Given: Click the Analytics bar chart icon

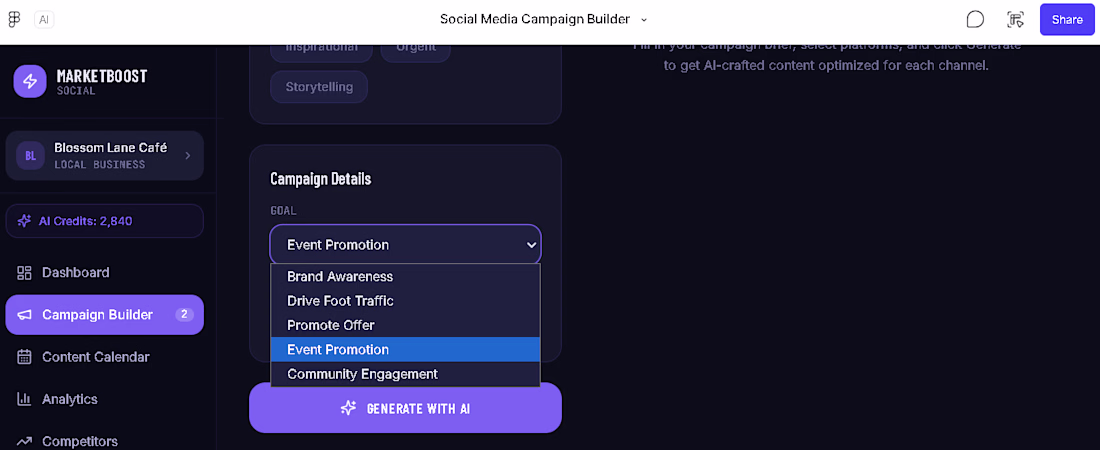Looking at the screenshot, I should [x=25, y=399].
